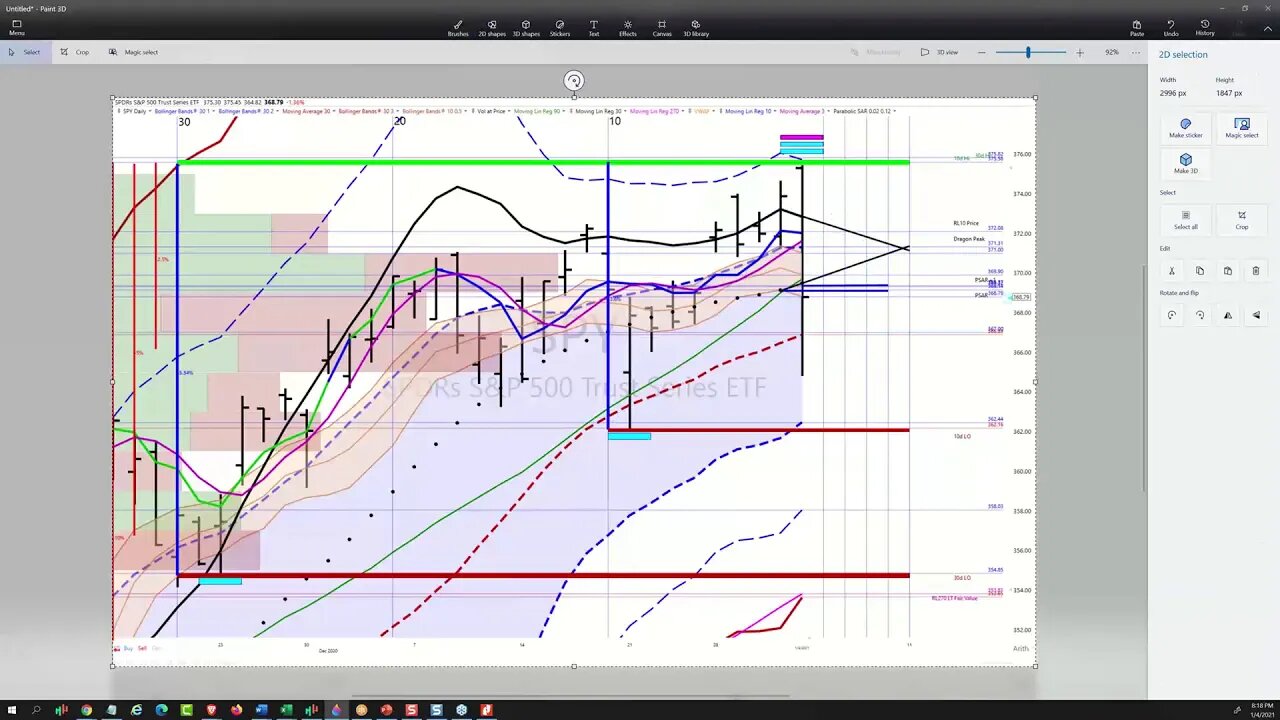Choose the Select tool
The height and width of the screenshot is (720, 1280).
(x=25, y=52)
